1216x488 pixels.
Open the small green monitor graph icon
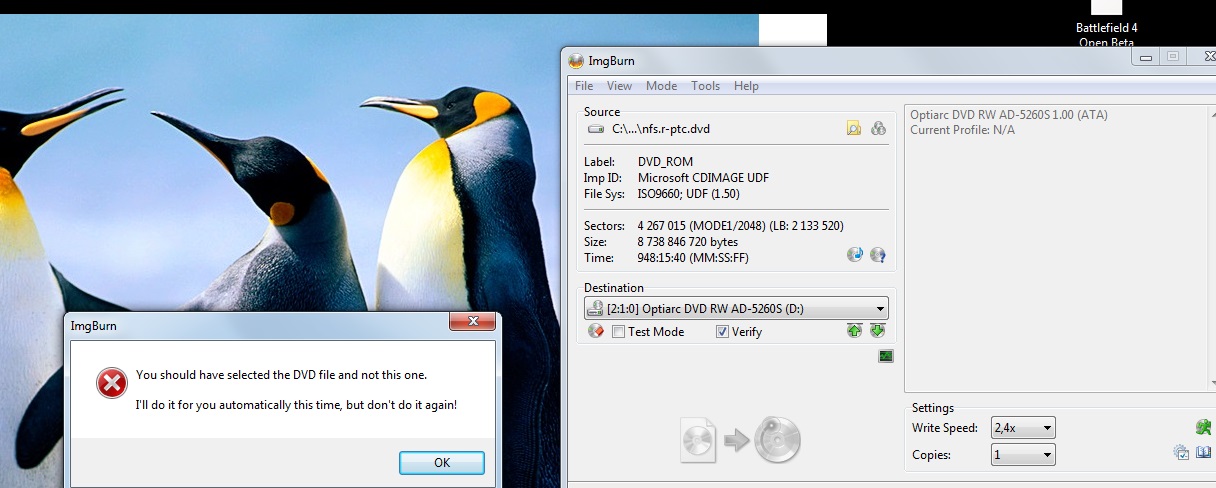coord(886,356)
